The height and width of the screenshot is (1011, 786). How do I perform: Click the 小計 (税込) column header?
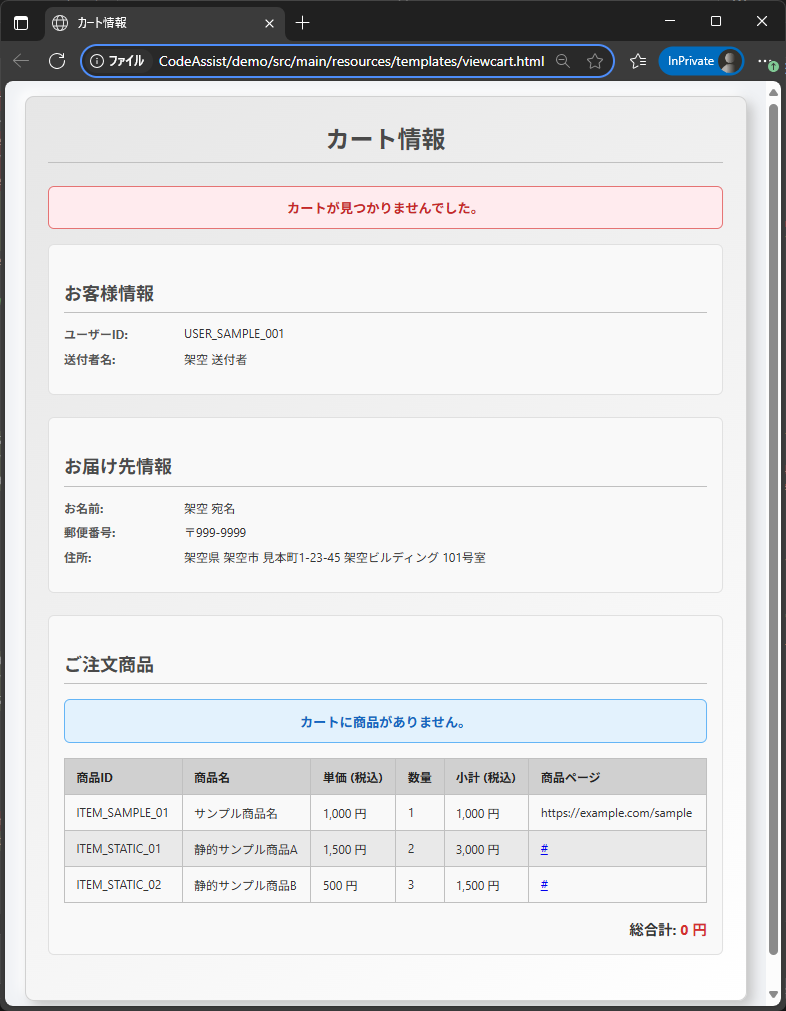click(x=486, y=778)
